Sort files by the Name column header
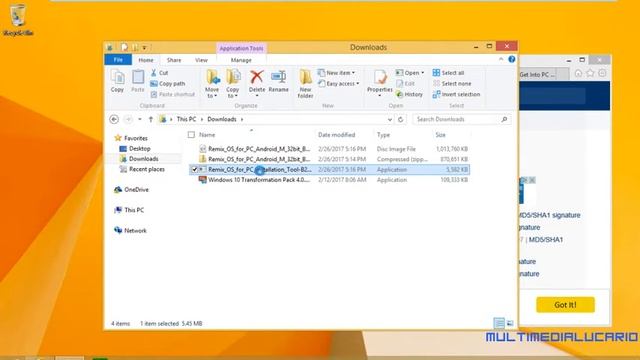The image size is (640, 360). point(207,135)
